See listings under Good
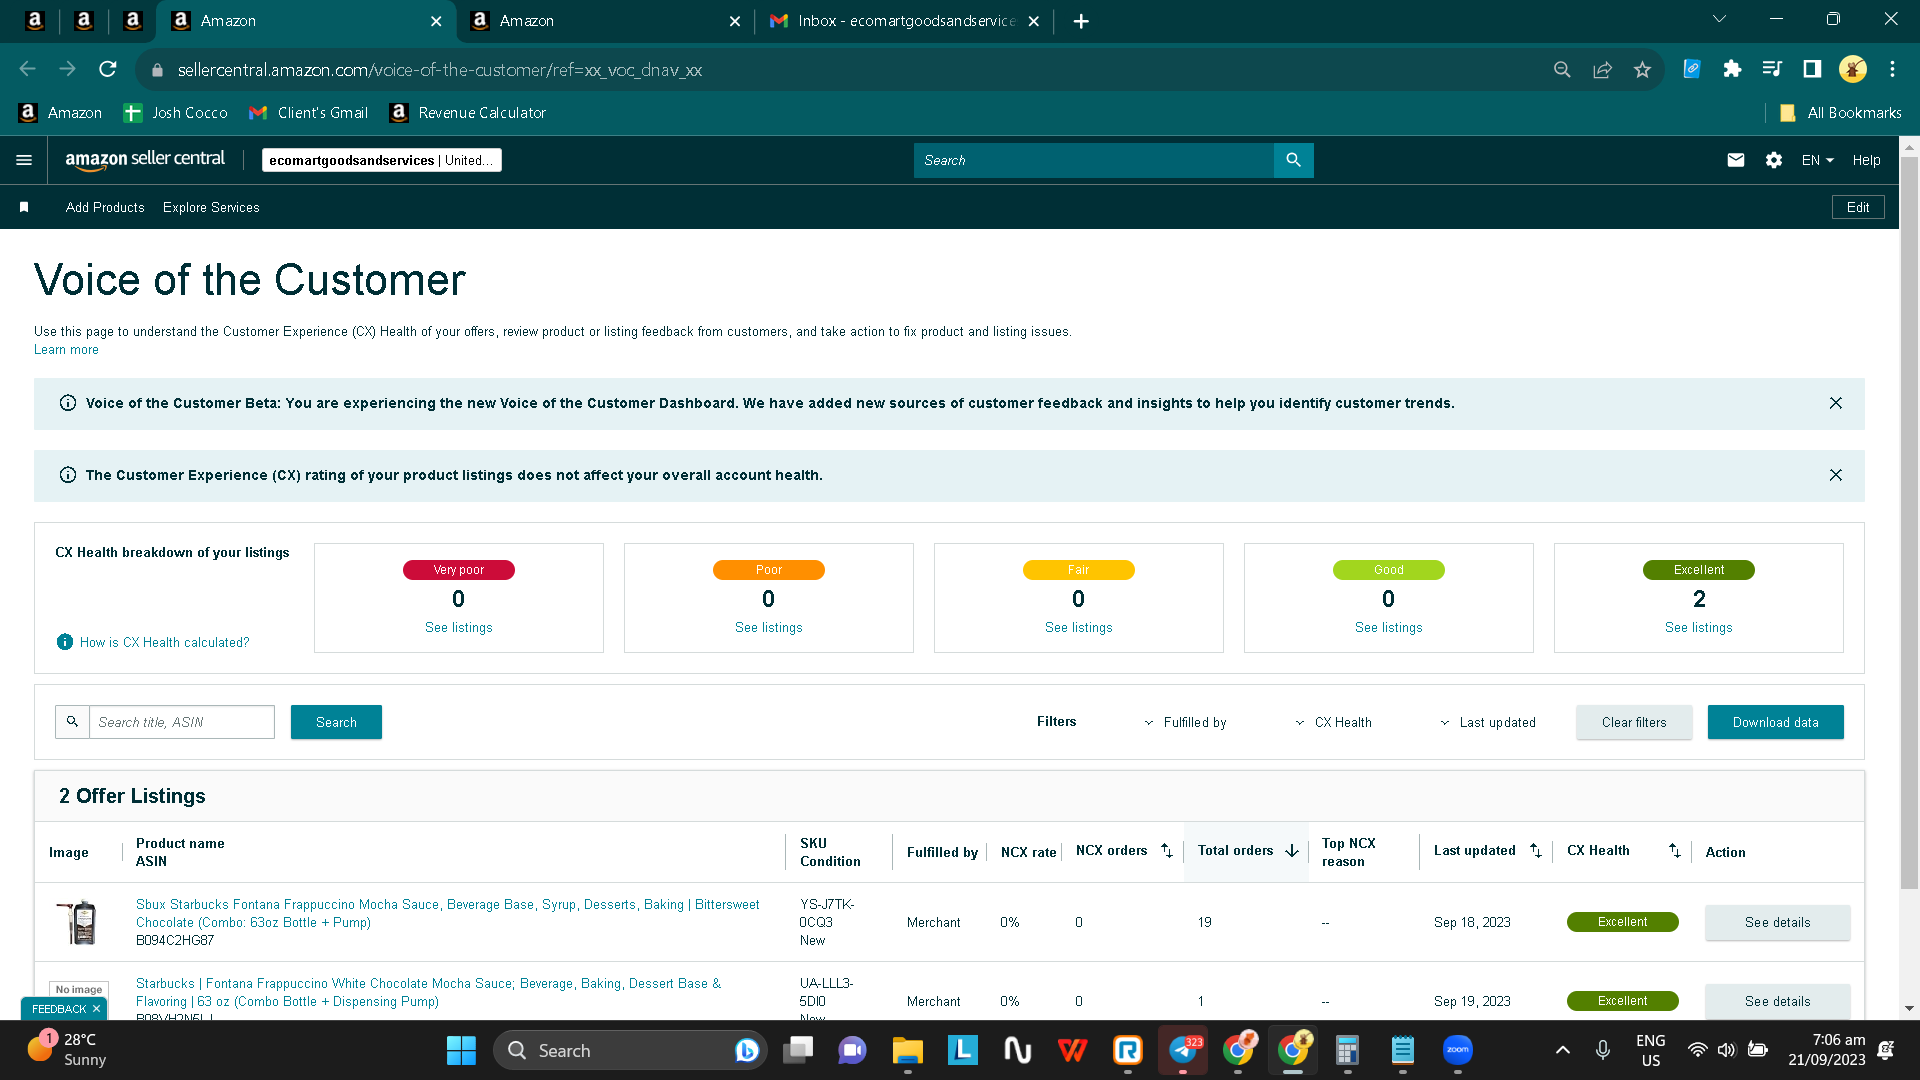Viewport: 1920px width, 1080px height. click(x=1388, y=628)
